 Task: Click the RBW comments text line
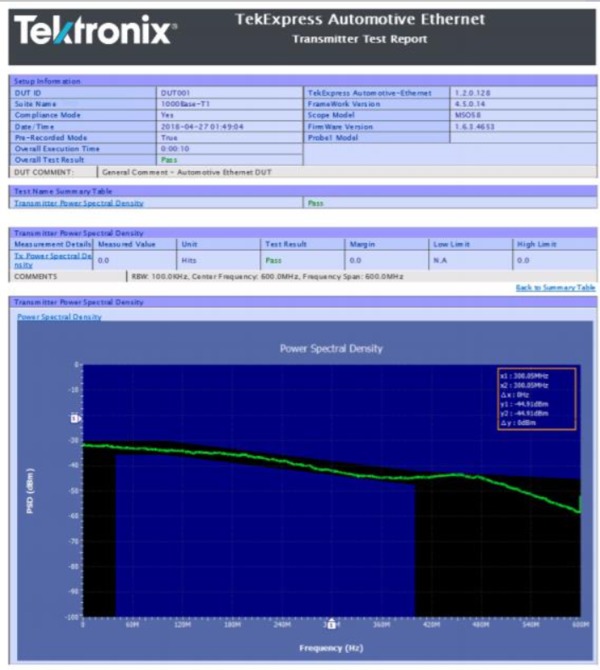click(x=267, y=276)
